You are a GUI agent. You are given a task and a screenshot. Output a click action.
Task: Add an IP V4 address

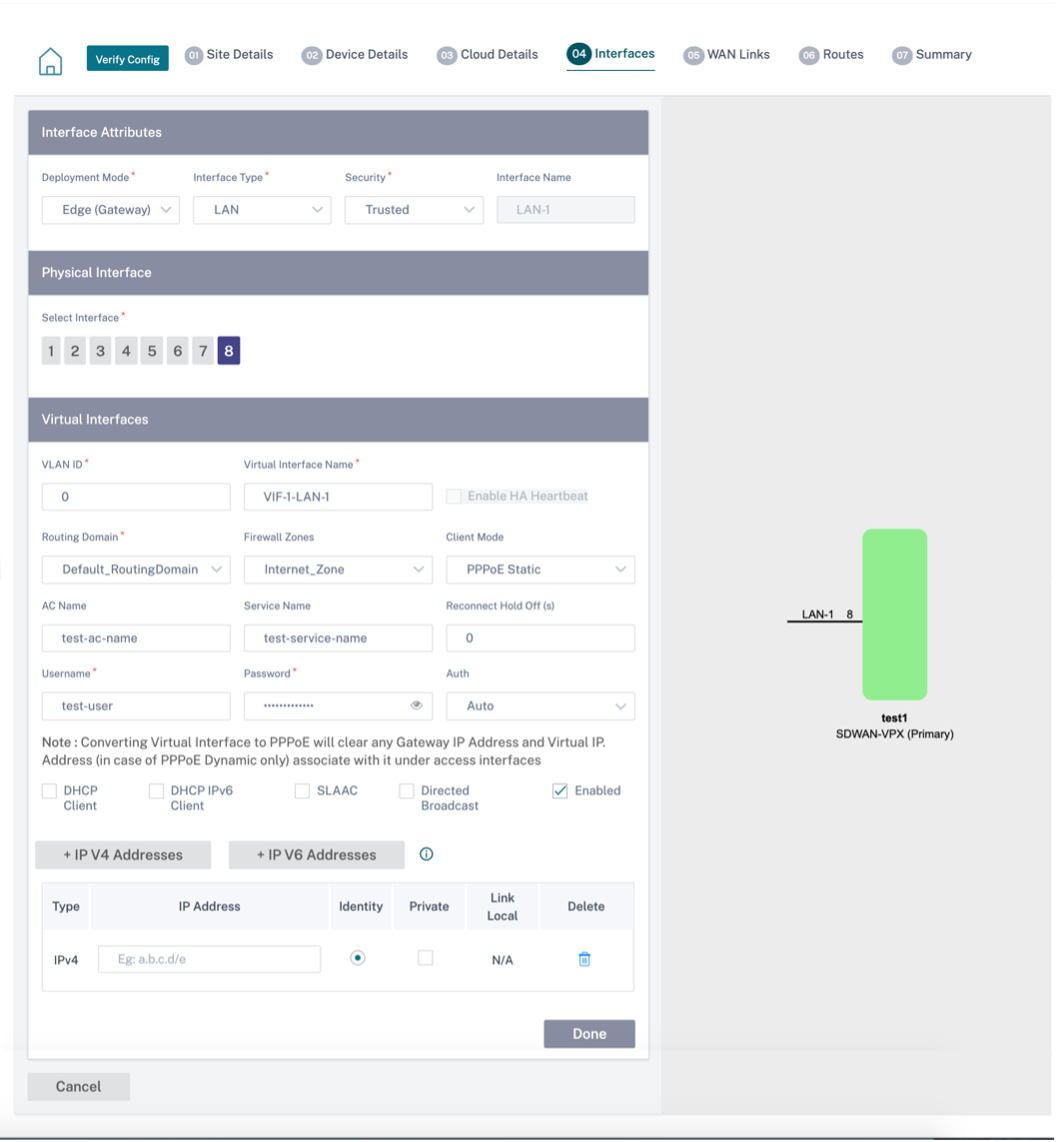[x=123, y=855]
